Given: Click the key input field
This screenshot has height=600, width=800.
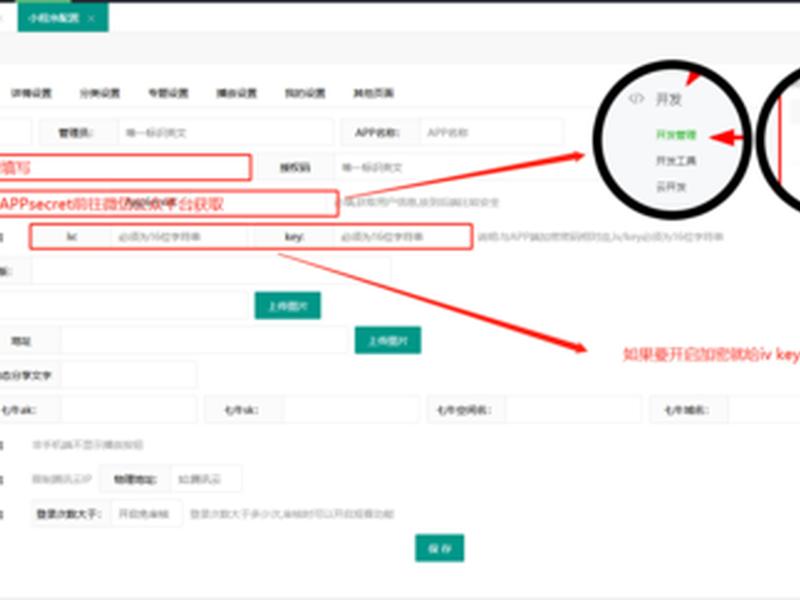Looking at the screenshot, I should (x=403, y=237).
